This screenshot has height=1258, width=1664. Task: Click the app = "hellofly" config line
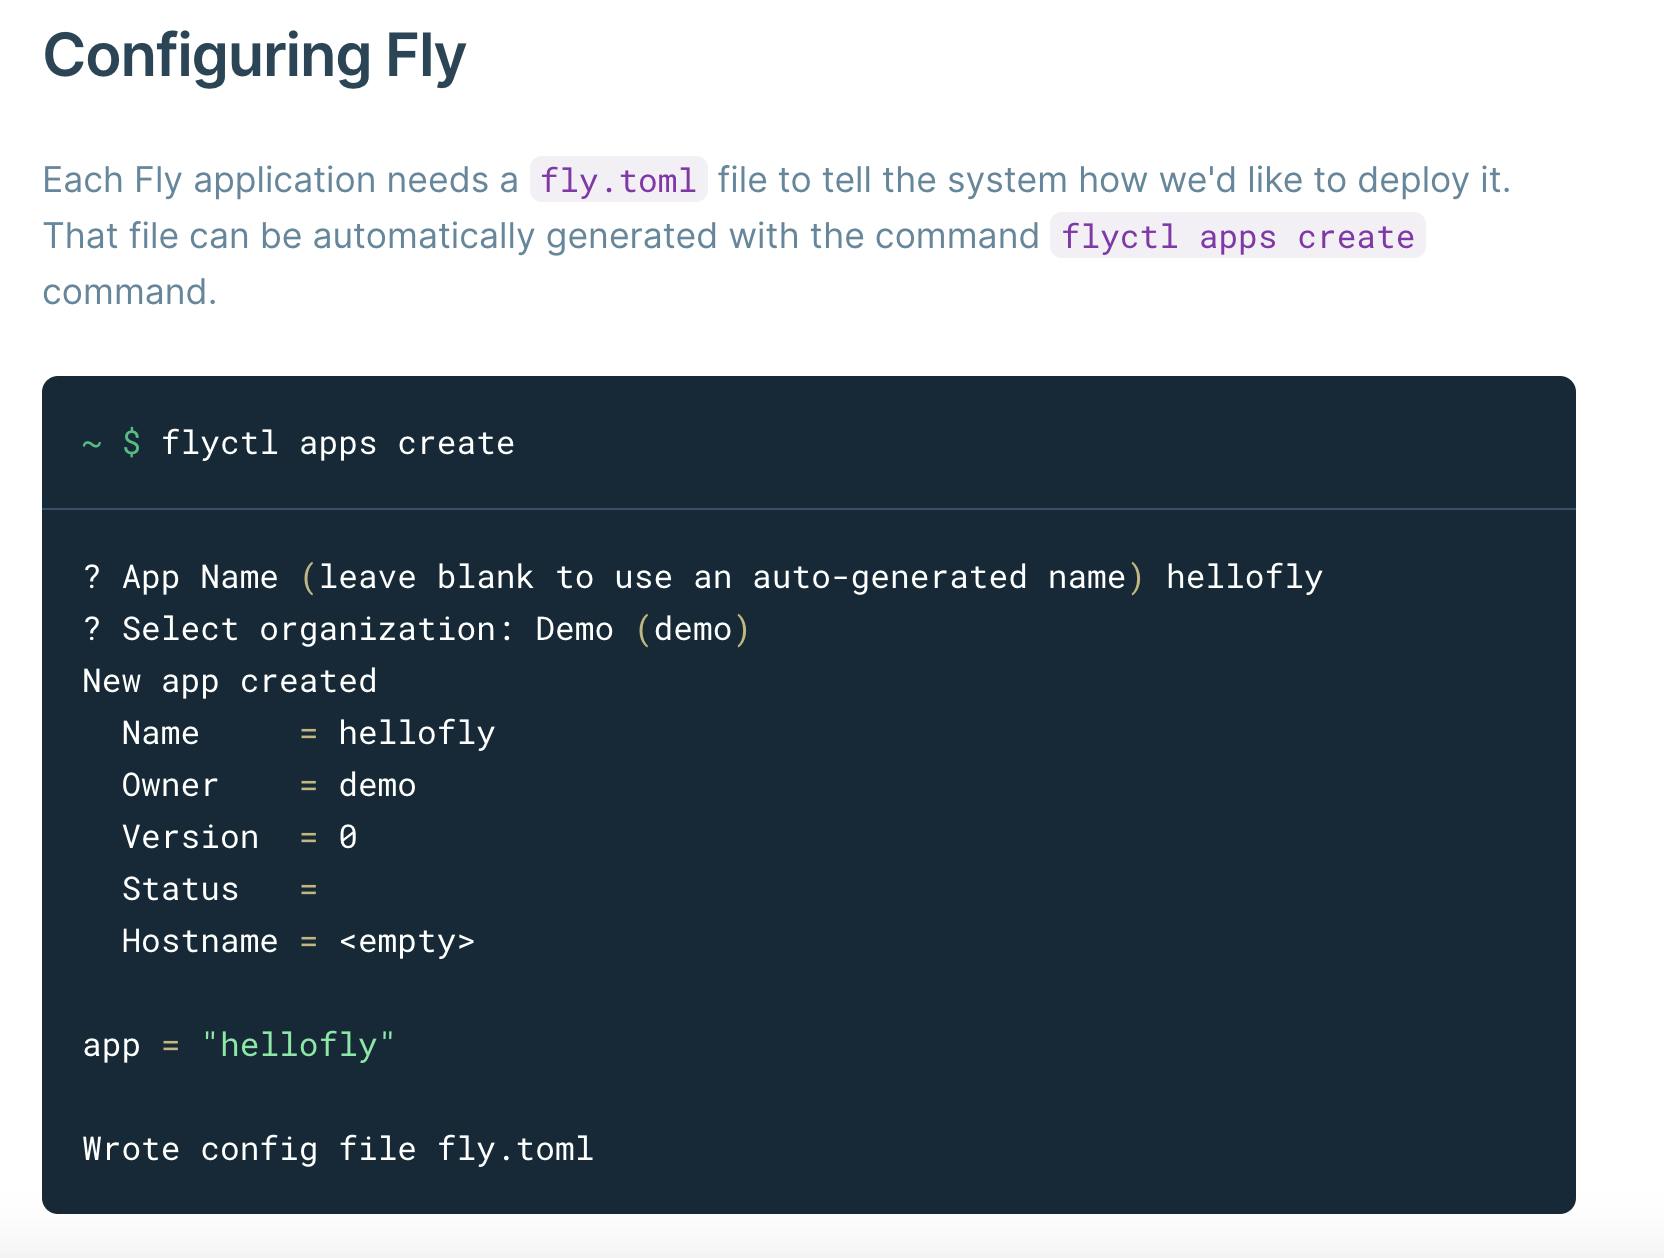pos(239,1045)
